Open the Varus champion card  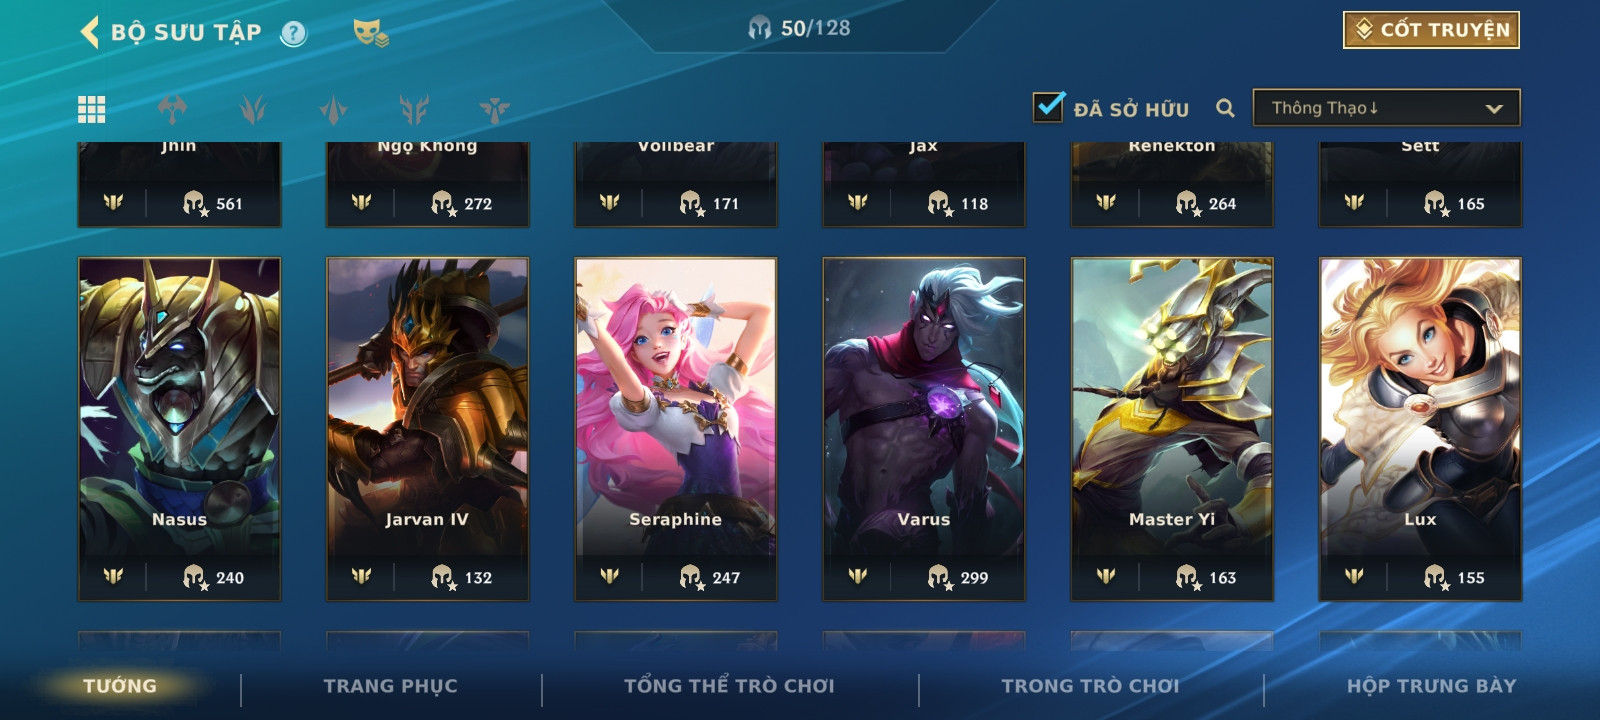pyautogui.click(x=924, y=429)
